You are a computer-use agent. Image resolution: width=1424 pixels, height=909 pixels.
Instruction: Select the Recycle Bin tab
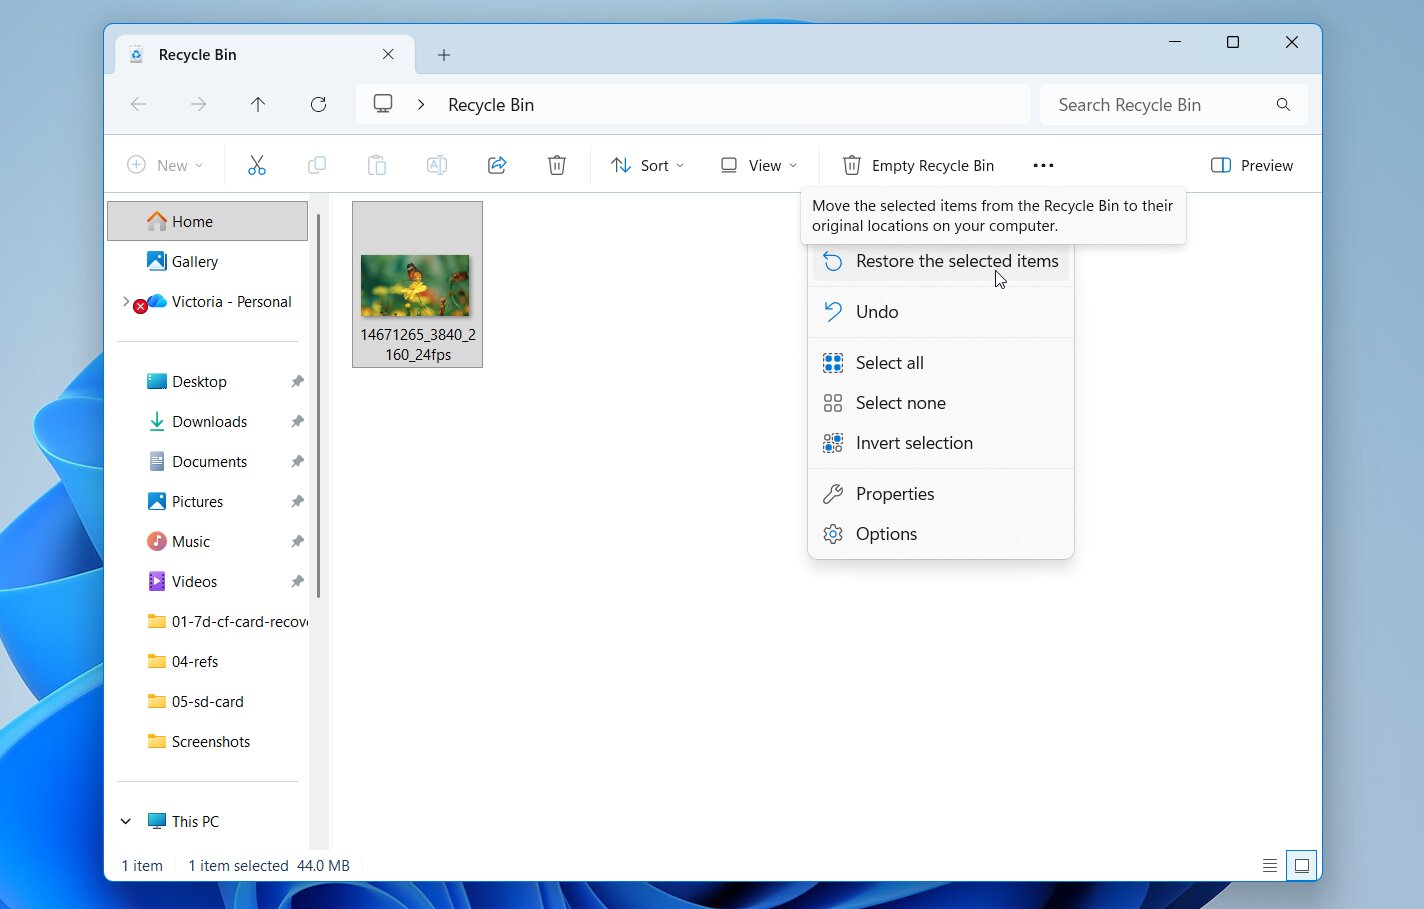point(263,54)
